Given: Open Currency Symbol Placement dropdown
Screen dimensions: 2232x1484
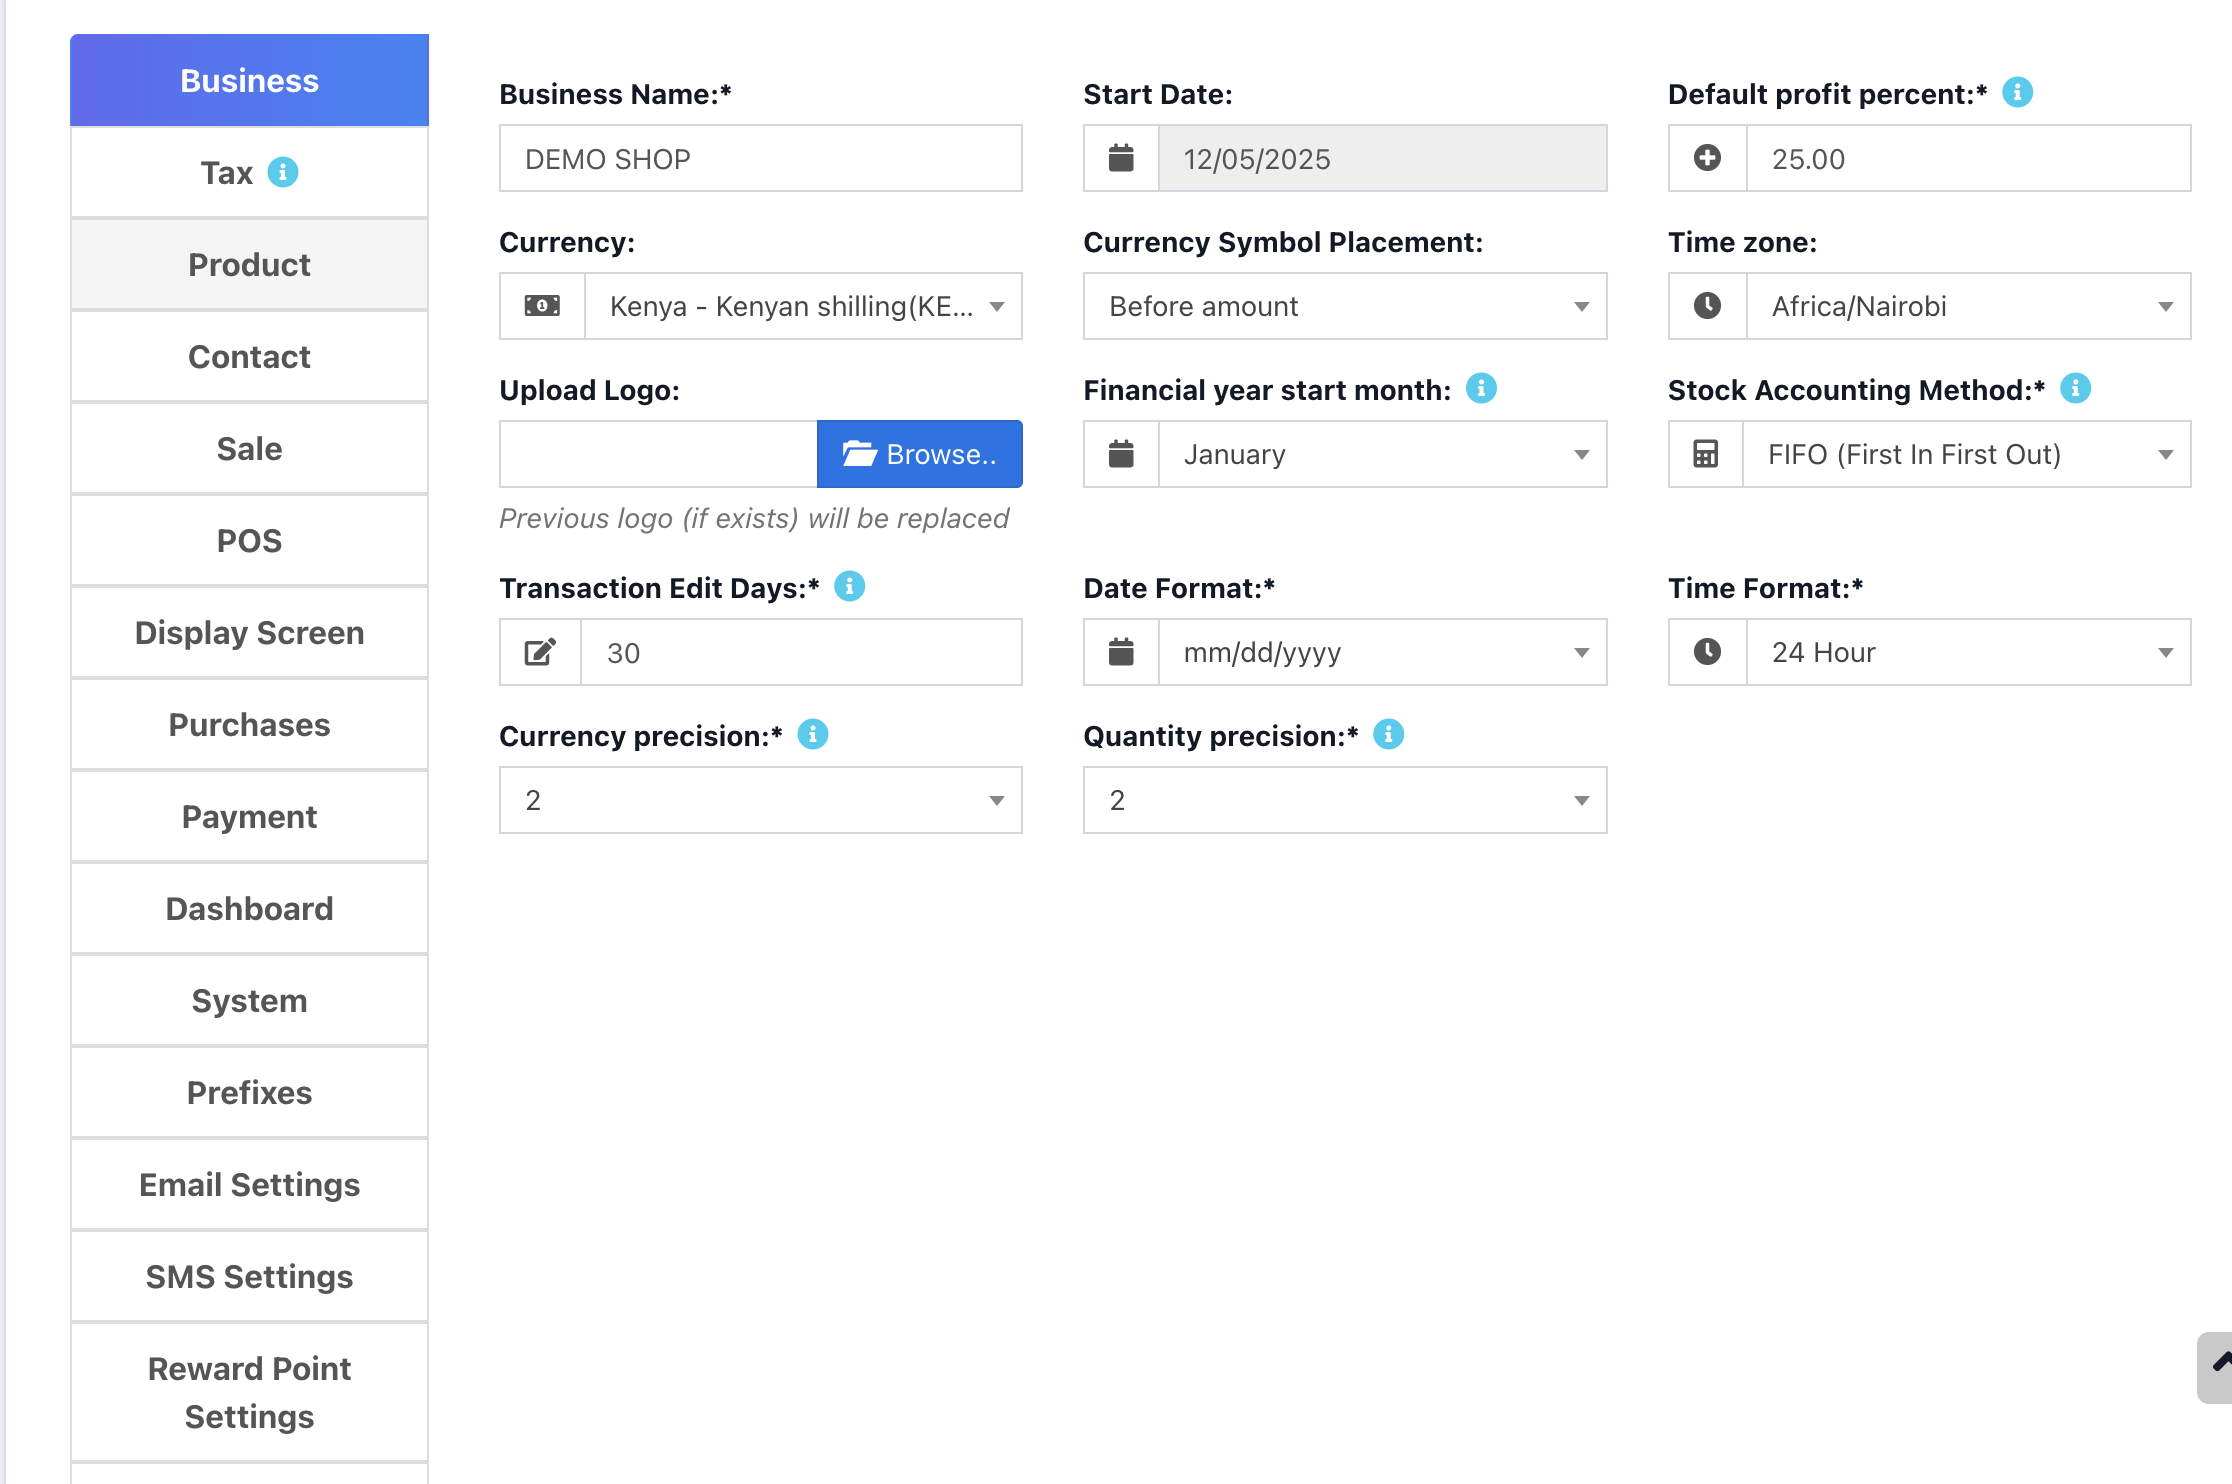Looking at the screenshot, I should pos(1344,306).
